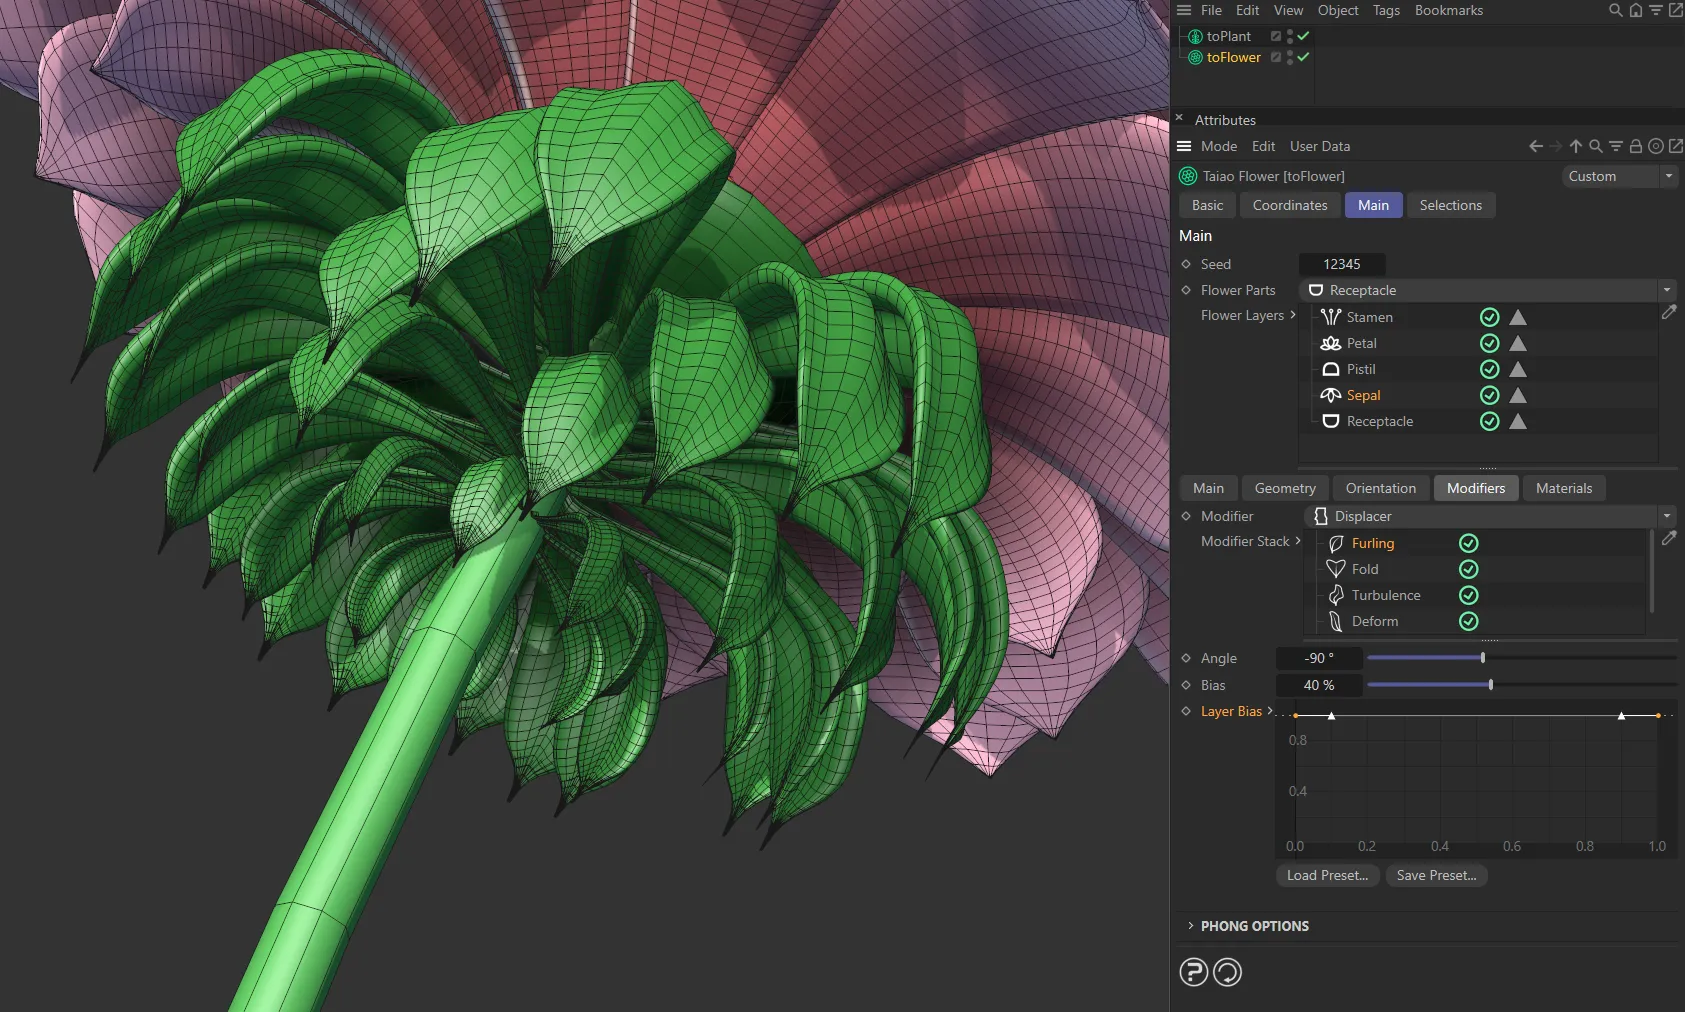Toggle the Deform modifier enable check
This screenshot has height=1012, width=1685.
1469,621
